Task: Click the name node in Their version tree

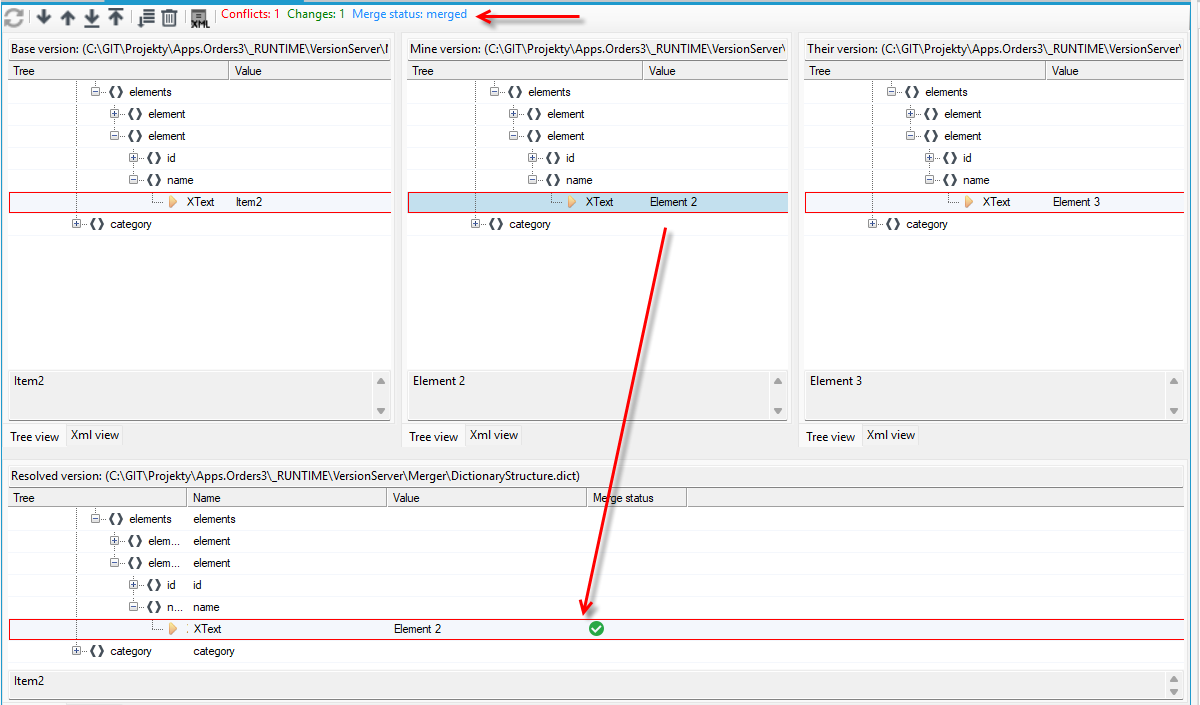Action: (x=976, y=180)
